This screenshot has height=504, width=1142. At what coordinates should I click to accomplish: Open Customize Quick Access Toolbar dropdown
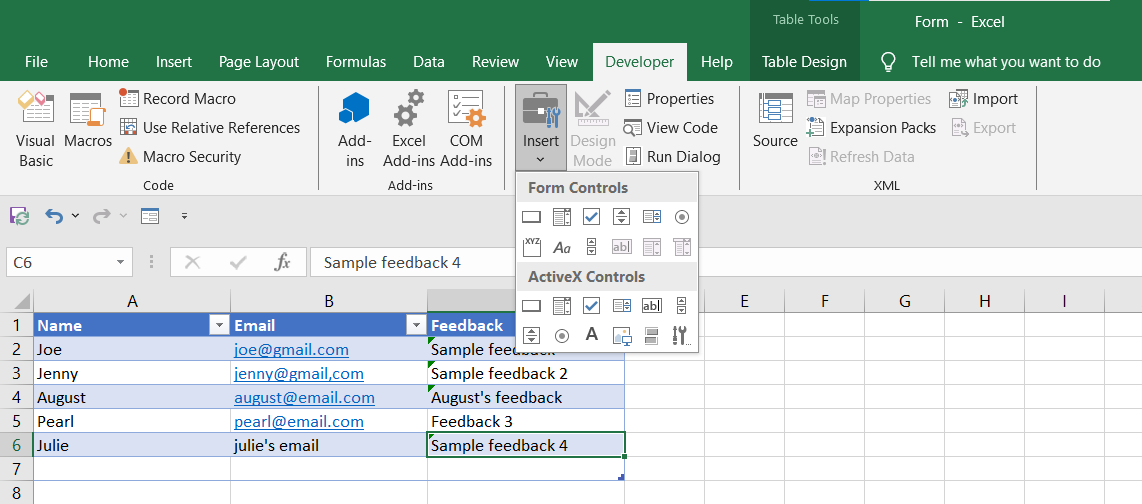[x=184, y=216]
